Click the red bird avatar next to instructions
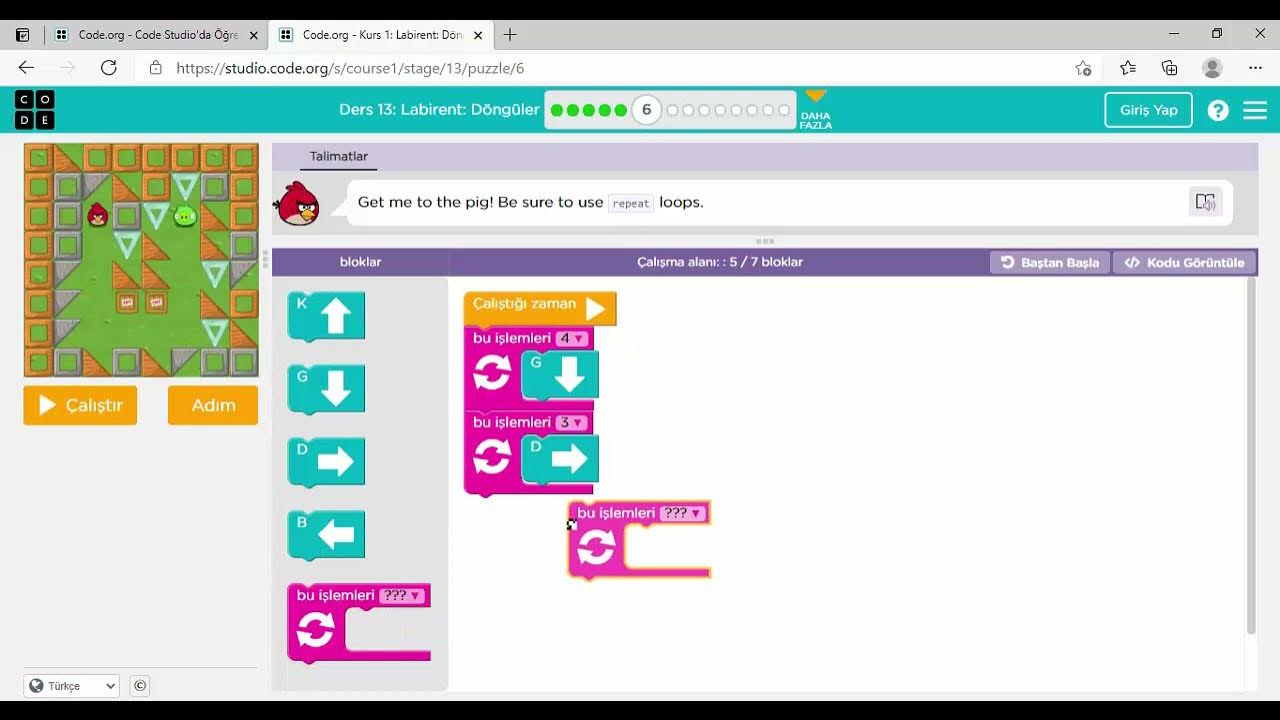Image resolution: width=1280 pixels, height=720 pixels. coord(297,203)
